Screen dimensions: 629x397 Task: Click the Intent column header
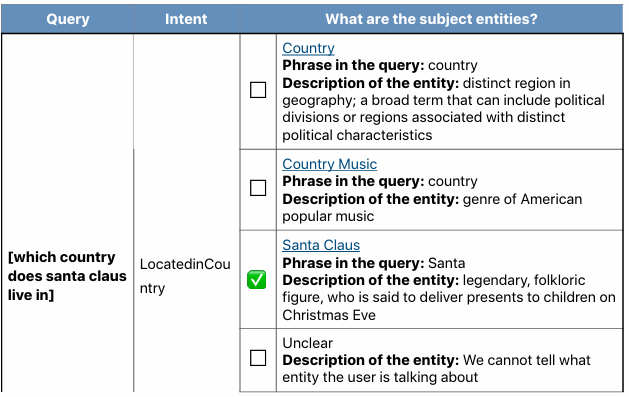[x=186, y=19]
